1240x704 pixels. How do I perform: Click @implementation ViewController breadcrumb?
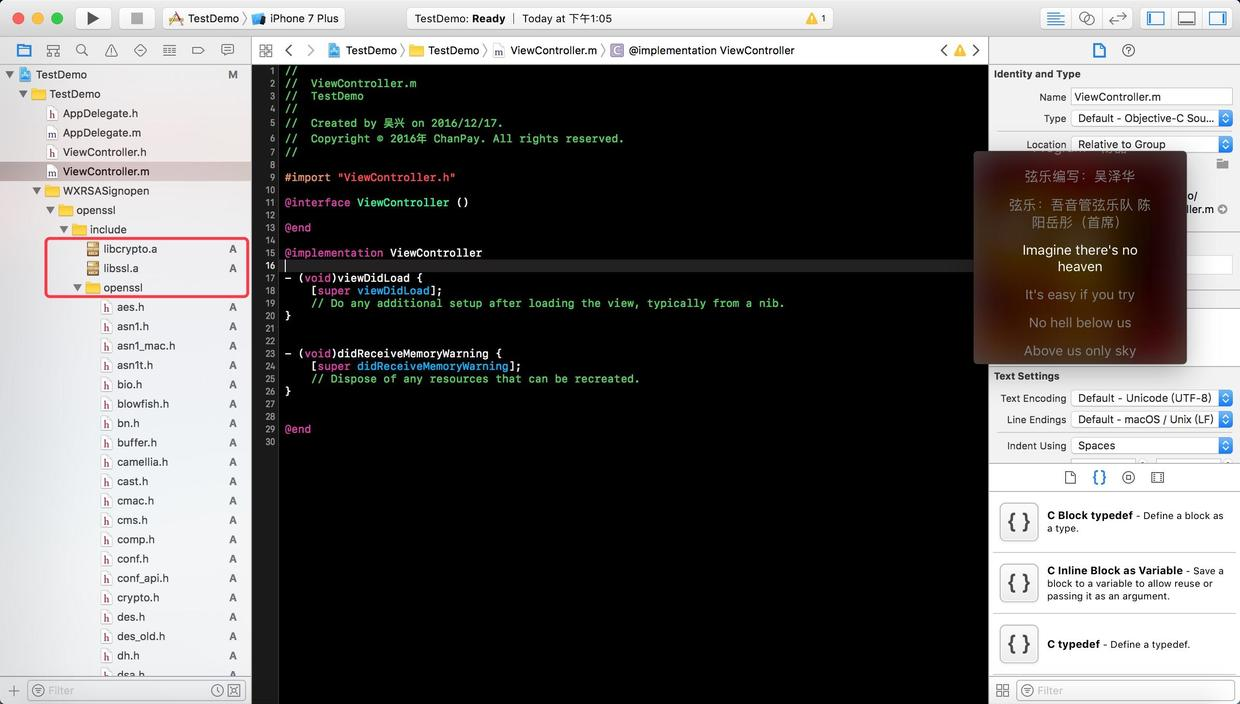[x=702, y=50]
